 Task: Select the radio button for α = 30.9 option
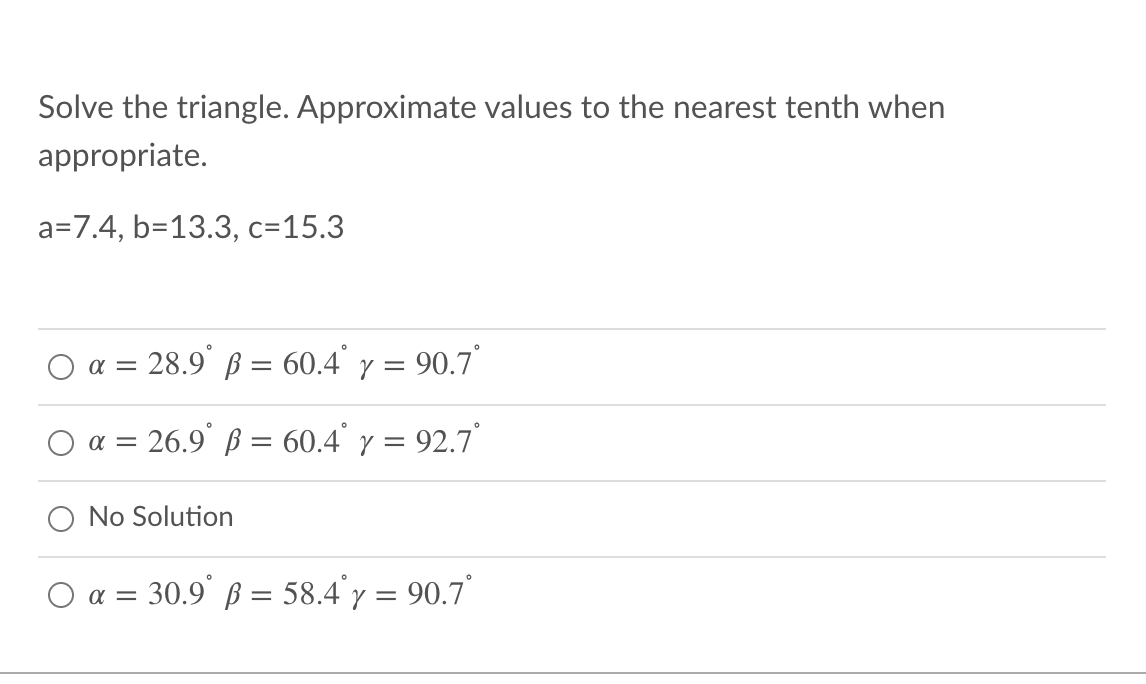(x=60, y=592)
